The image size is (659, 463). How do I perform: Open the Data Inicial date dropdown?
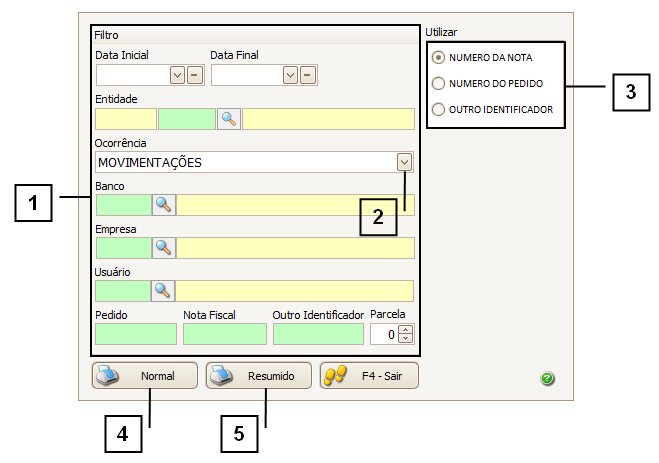[177, 74]
